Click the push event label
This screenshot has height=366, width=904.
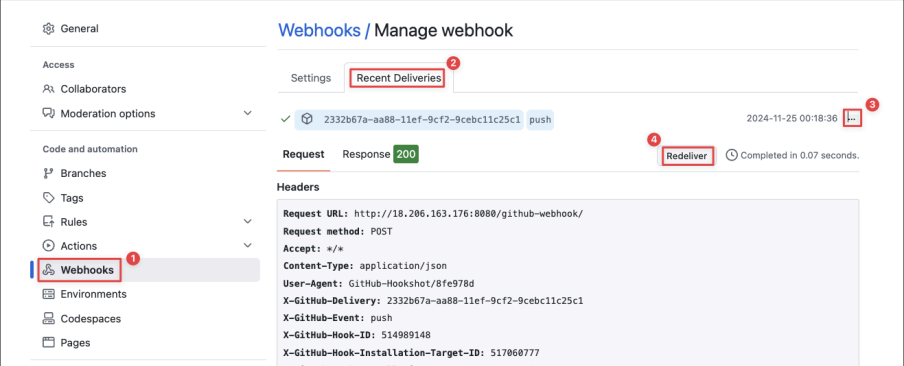coord(540,120)
